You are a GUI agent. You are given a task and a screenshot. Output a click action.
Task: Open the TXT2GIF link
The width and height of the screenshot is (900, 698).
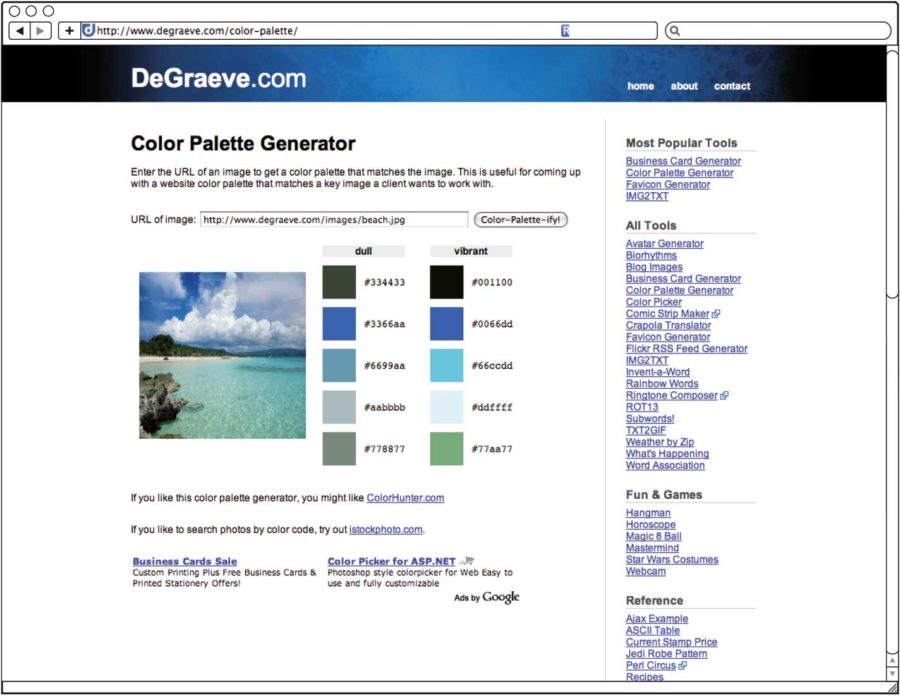(646, 431)
